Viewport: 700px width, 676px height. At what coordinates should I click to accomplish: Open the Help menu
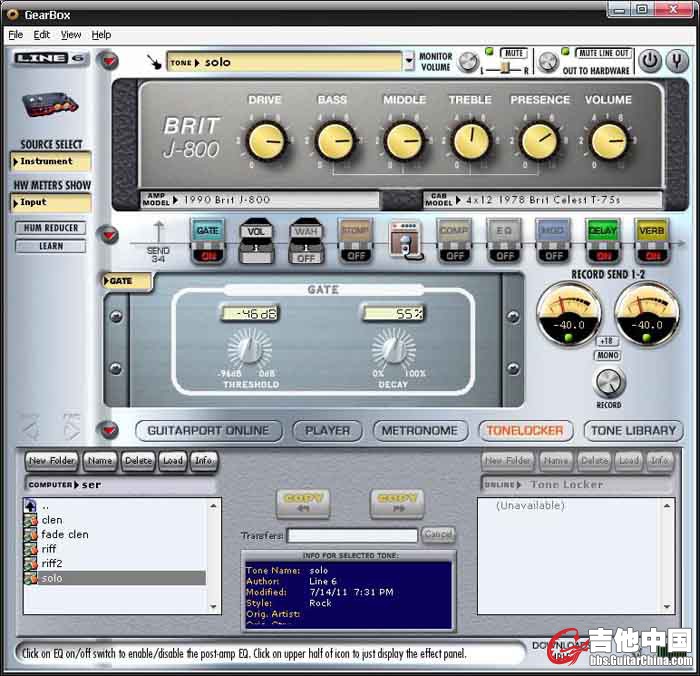pos(101,35)
